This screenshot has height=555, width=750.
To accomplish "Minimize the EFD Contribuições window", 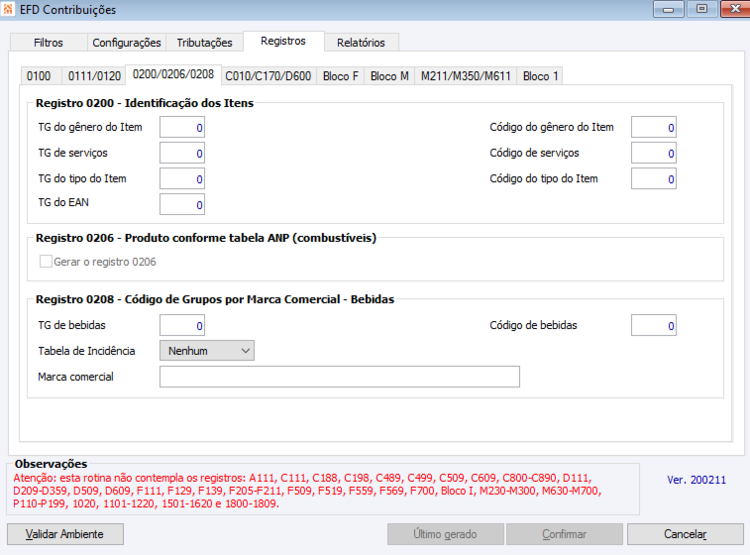I will (x=668, y=9).
